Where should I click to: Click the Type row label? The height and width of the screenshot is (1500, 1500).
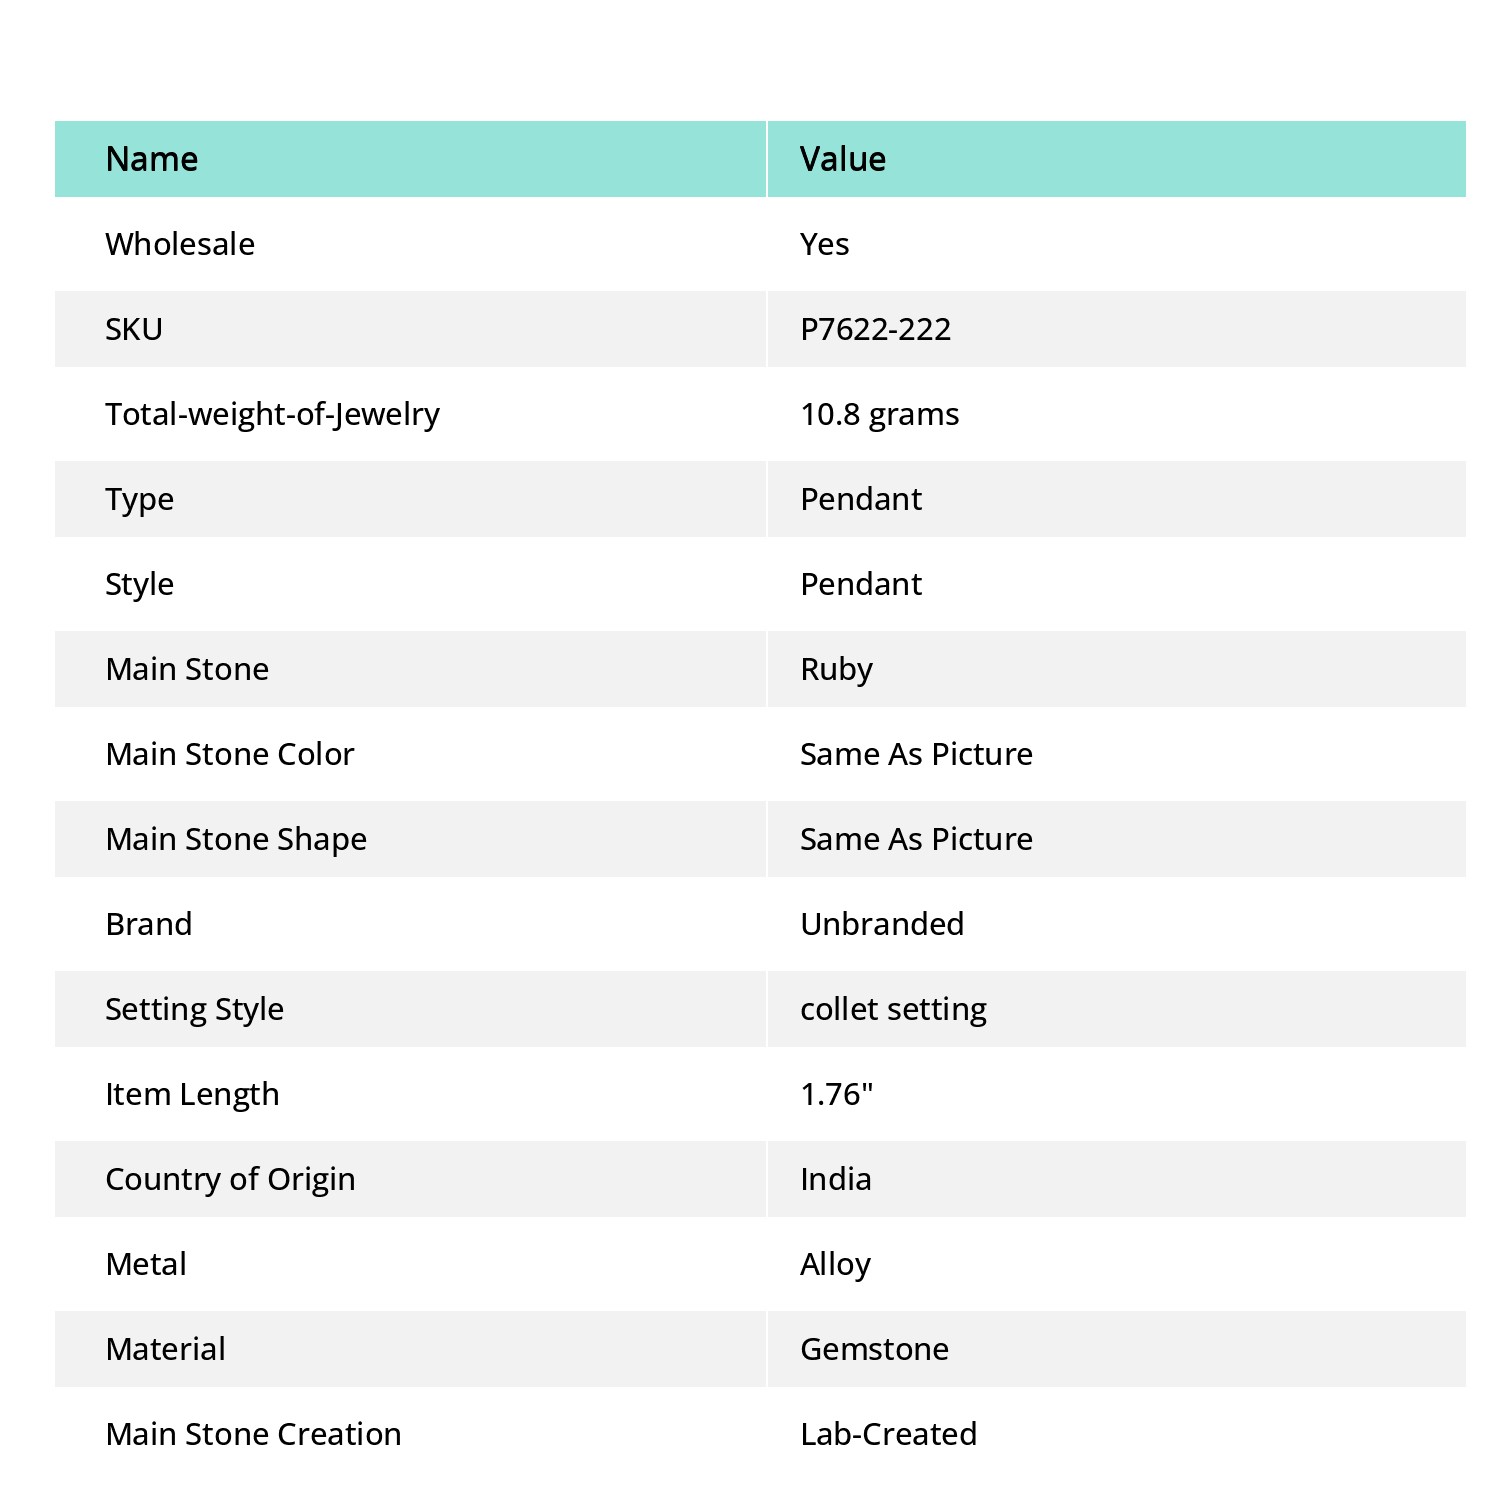point(139,500)
